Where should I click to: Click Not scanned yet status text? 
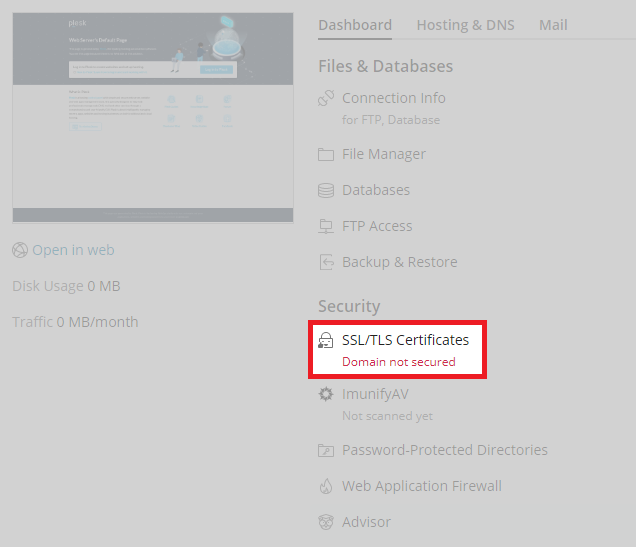pos(387,416)
